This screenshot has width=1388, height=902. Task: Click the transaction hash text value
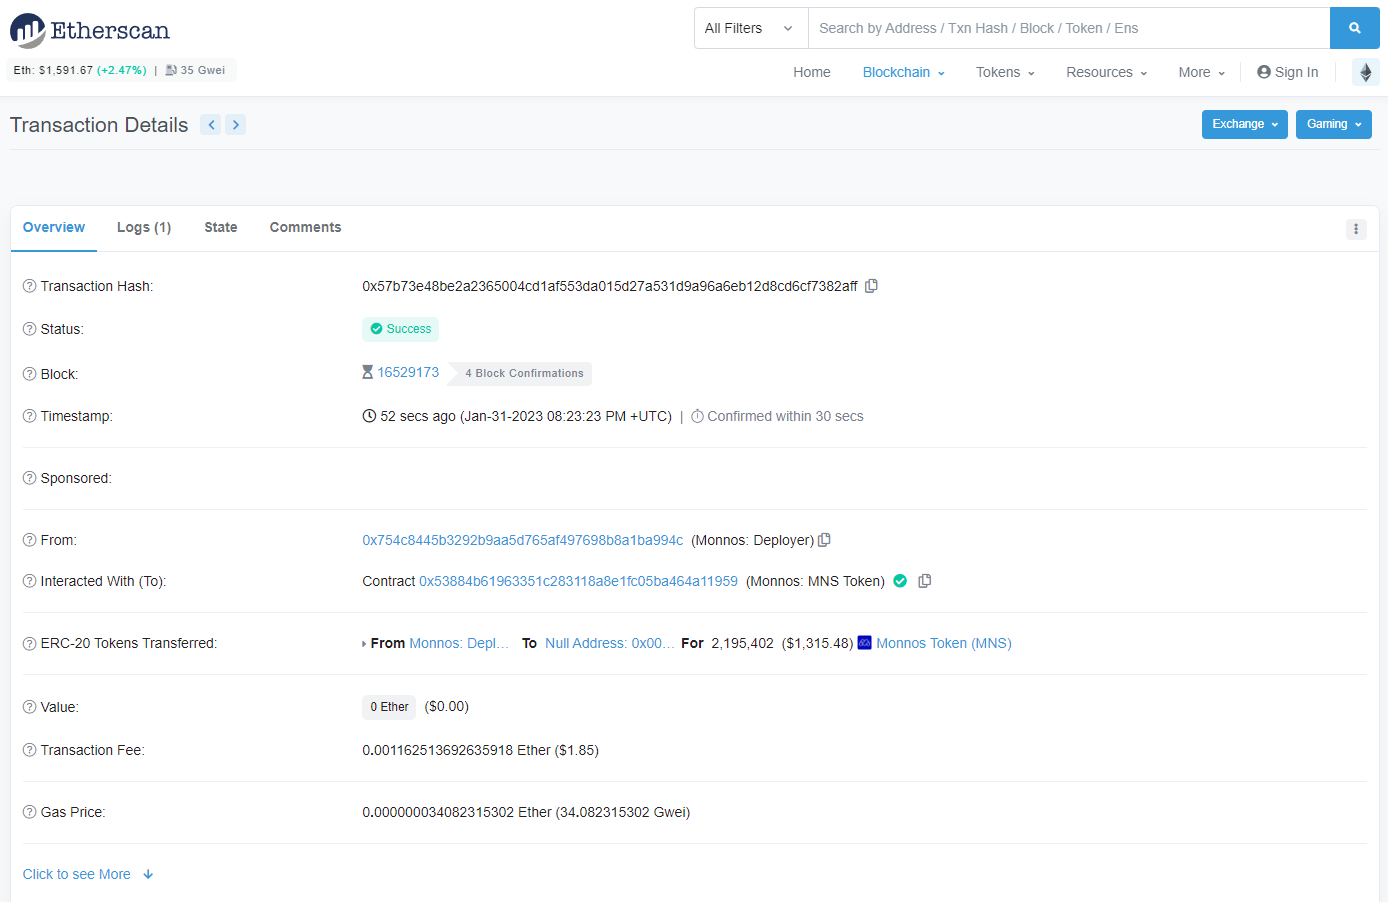click(610, 286)
